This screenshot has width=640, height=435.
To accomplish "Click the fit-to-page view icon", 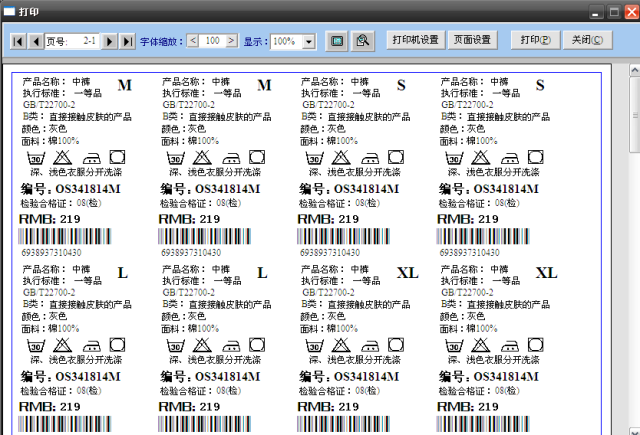I will click(337, 41).
